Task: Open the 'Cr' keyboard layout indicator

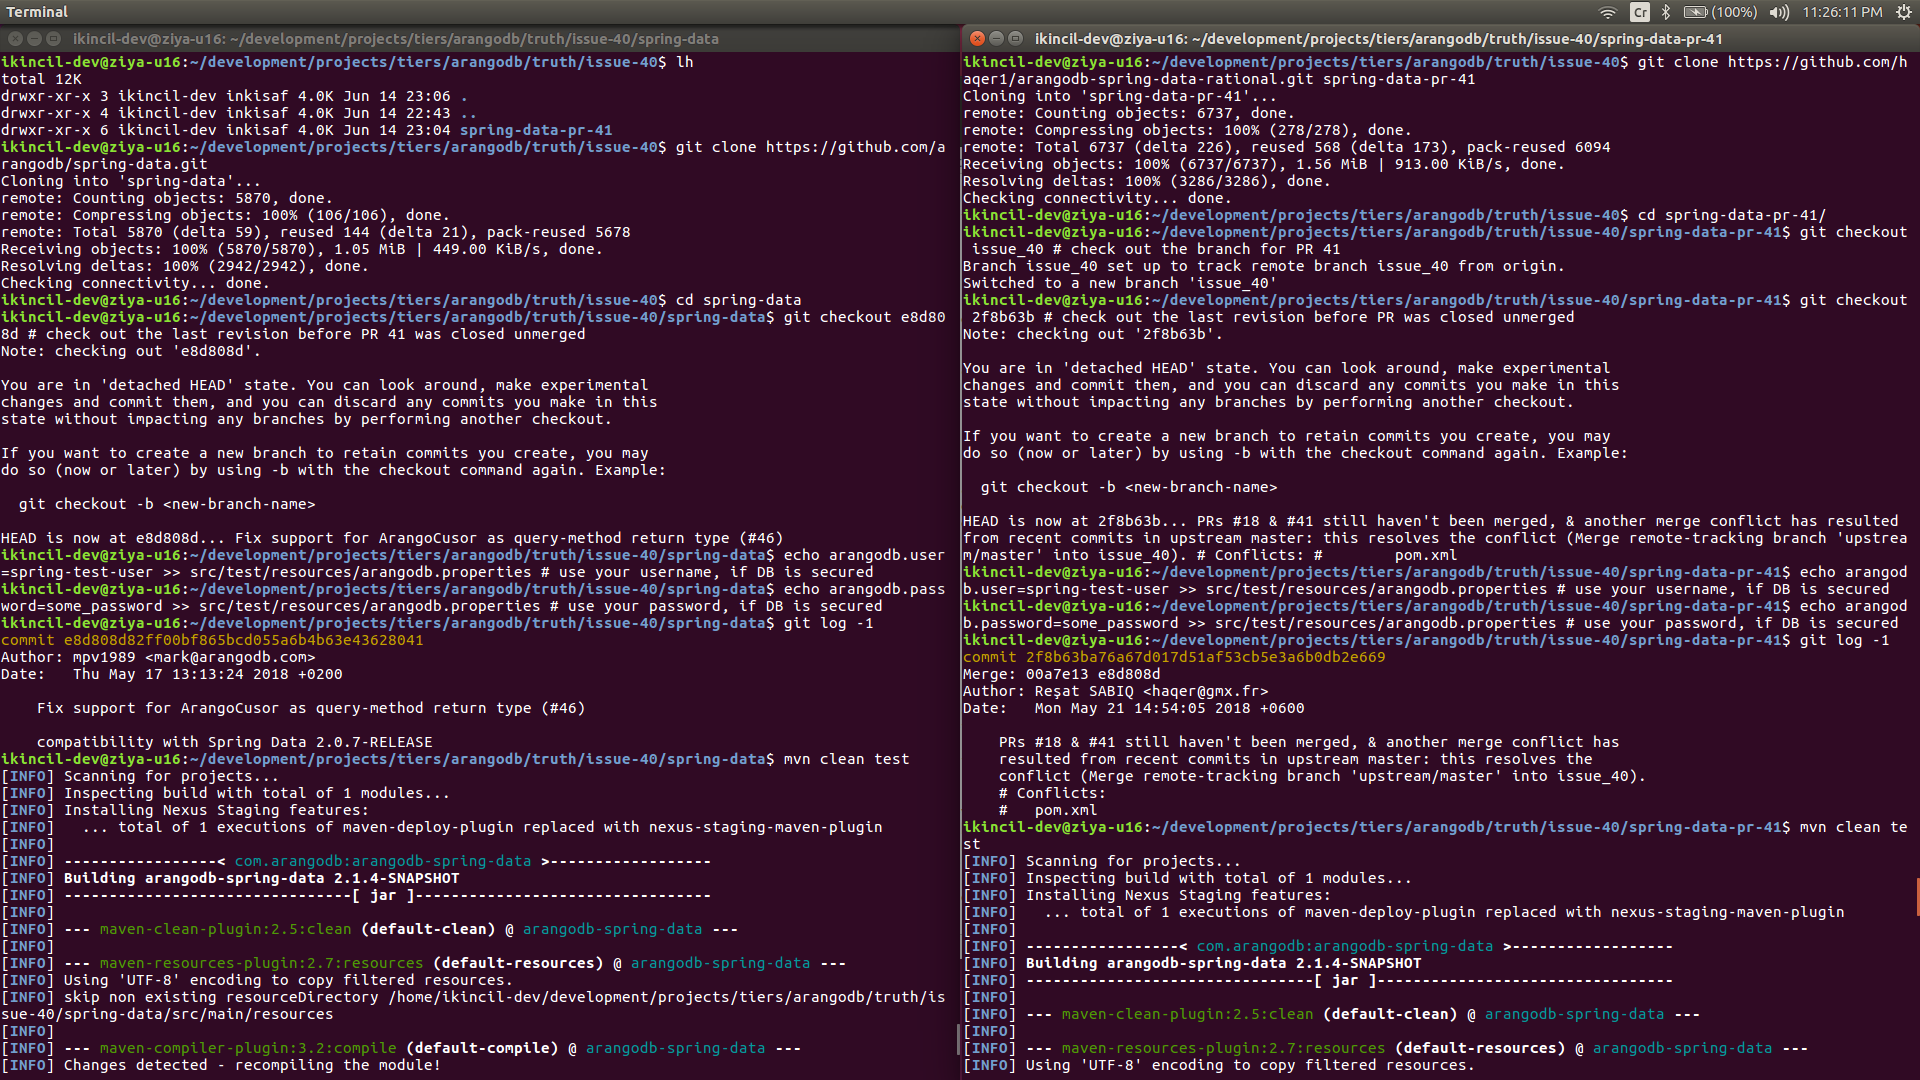Action: (1640, 12)
